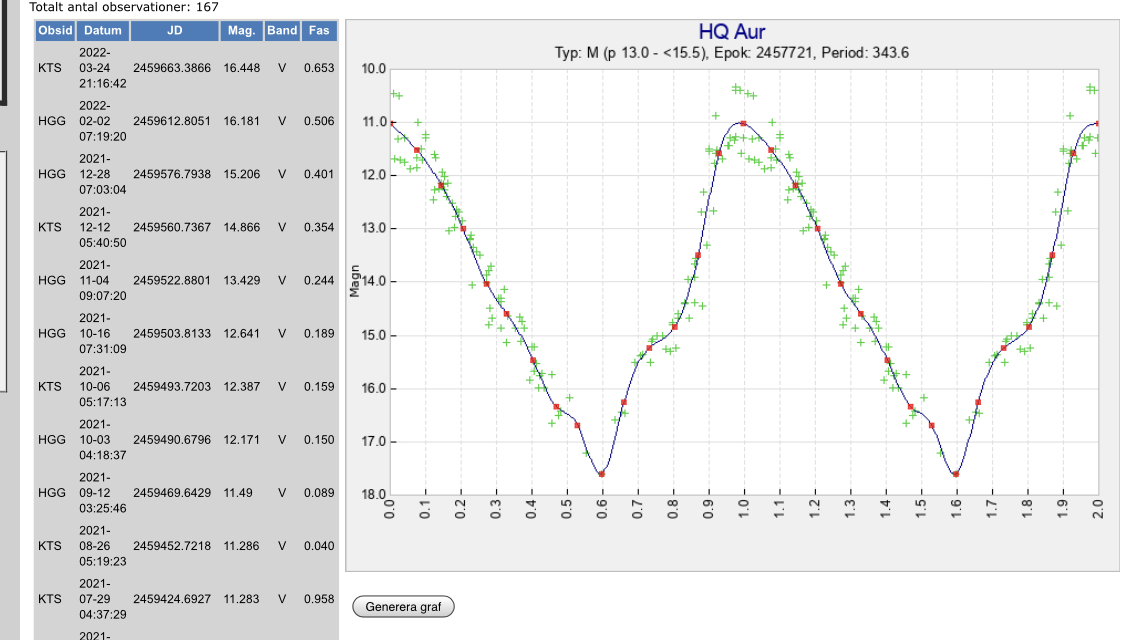Click the red peak marker at phase 1.0
The width and height of the screenshot is (1136, 640).
click(x=744, y=123)
